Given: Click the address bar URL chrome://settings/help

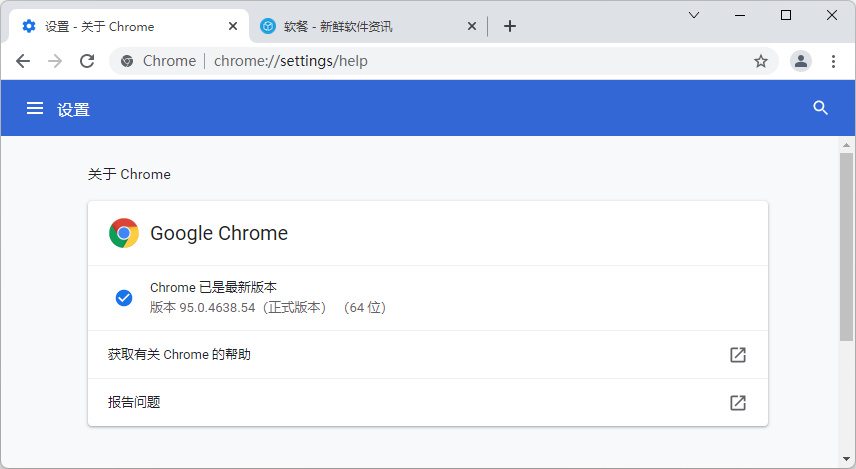Looking at the screenshot, I should click(x=290, y=61).
